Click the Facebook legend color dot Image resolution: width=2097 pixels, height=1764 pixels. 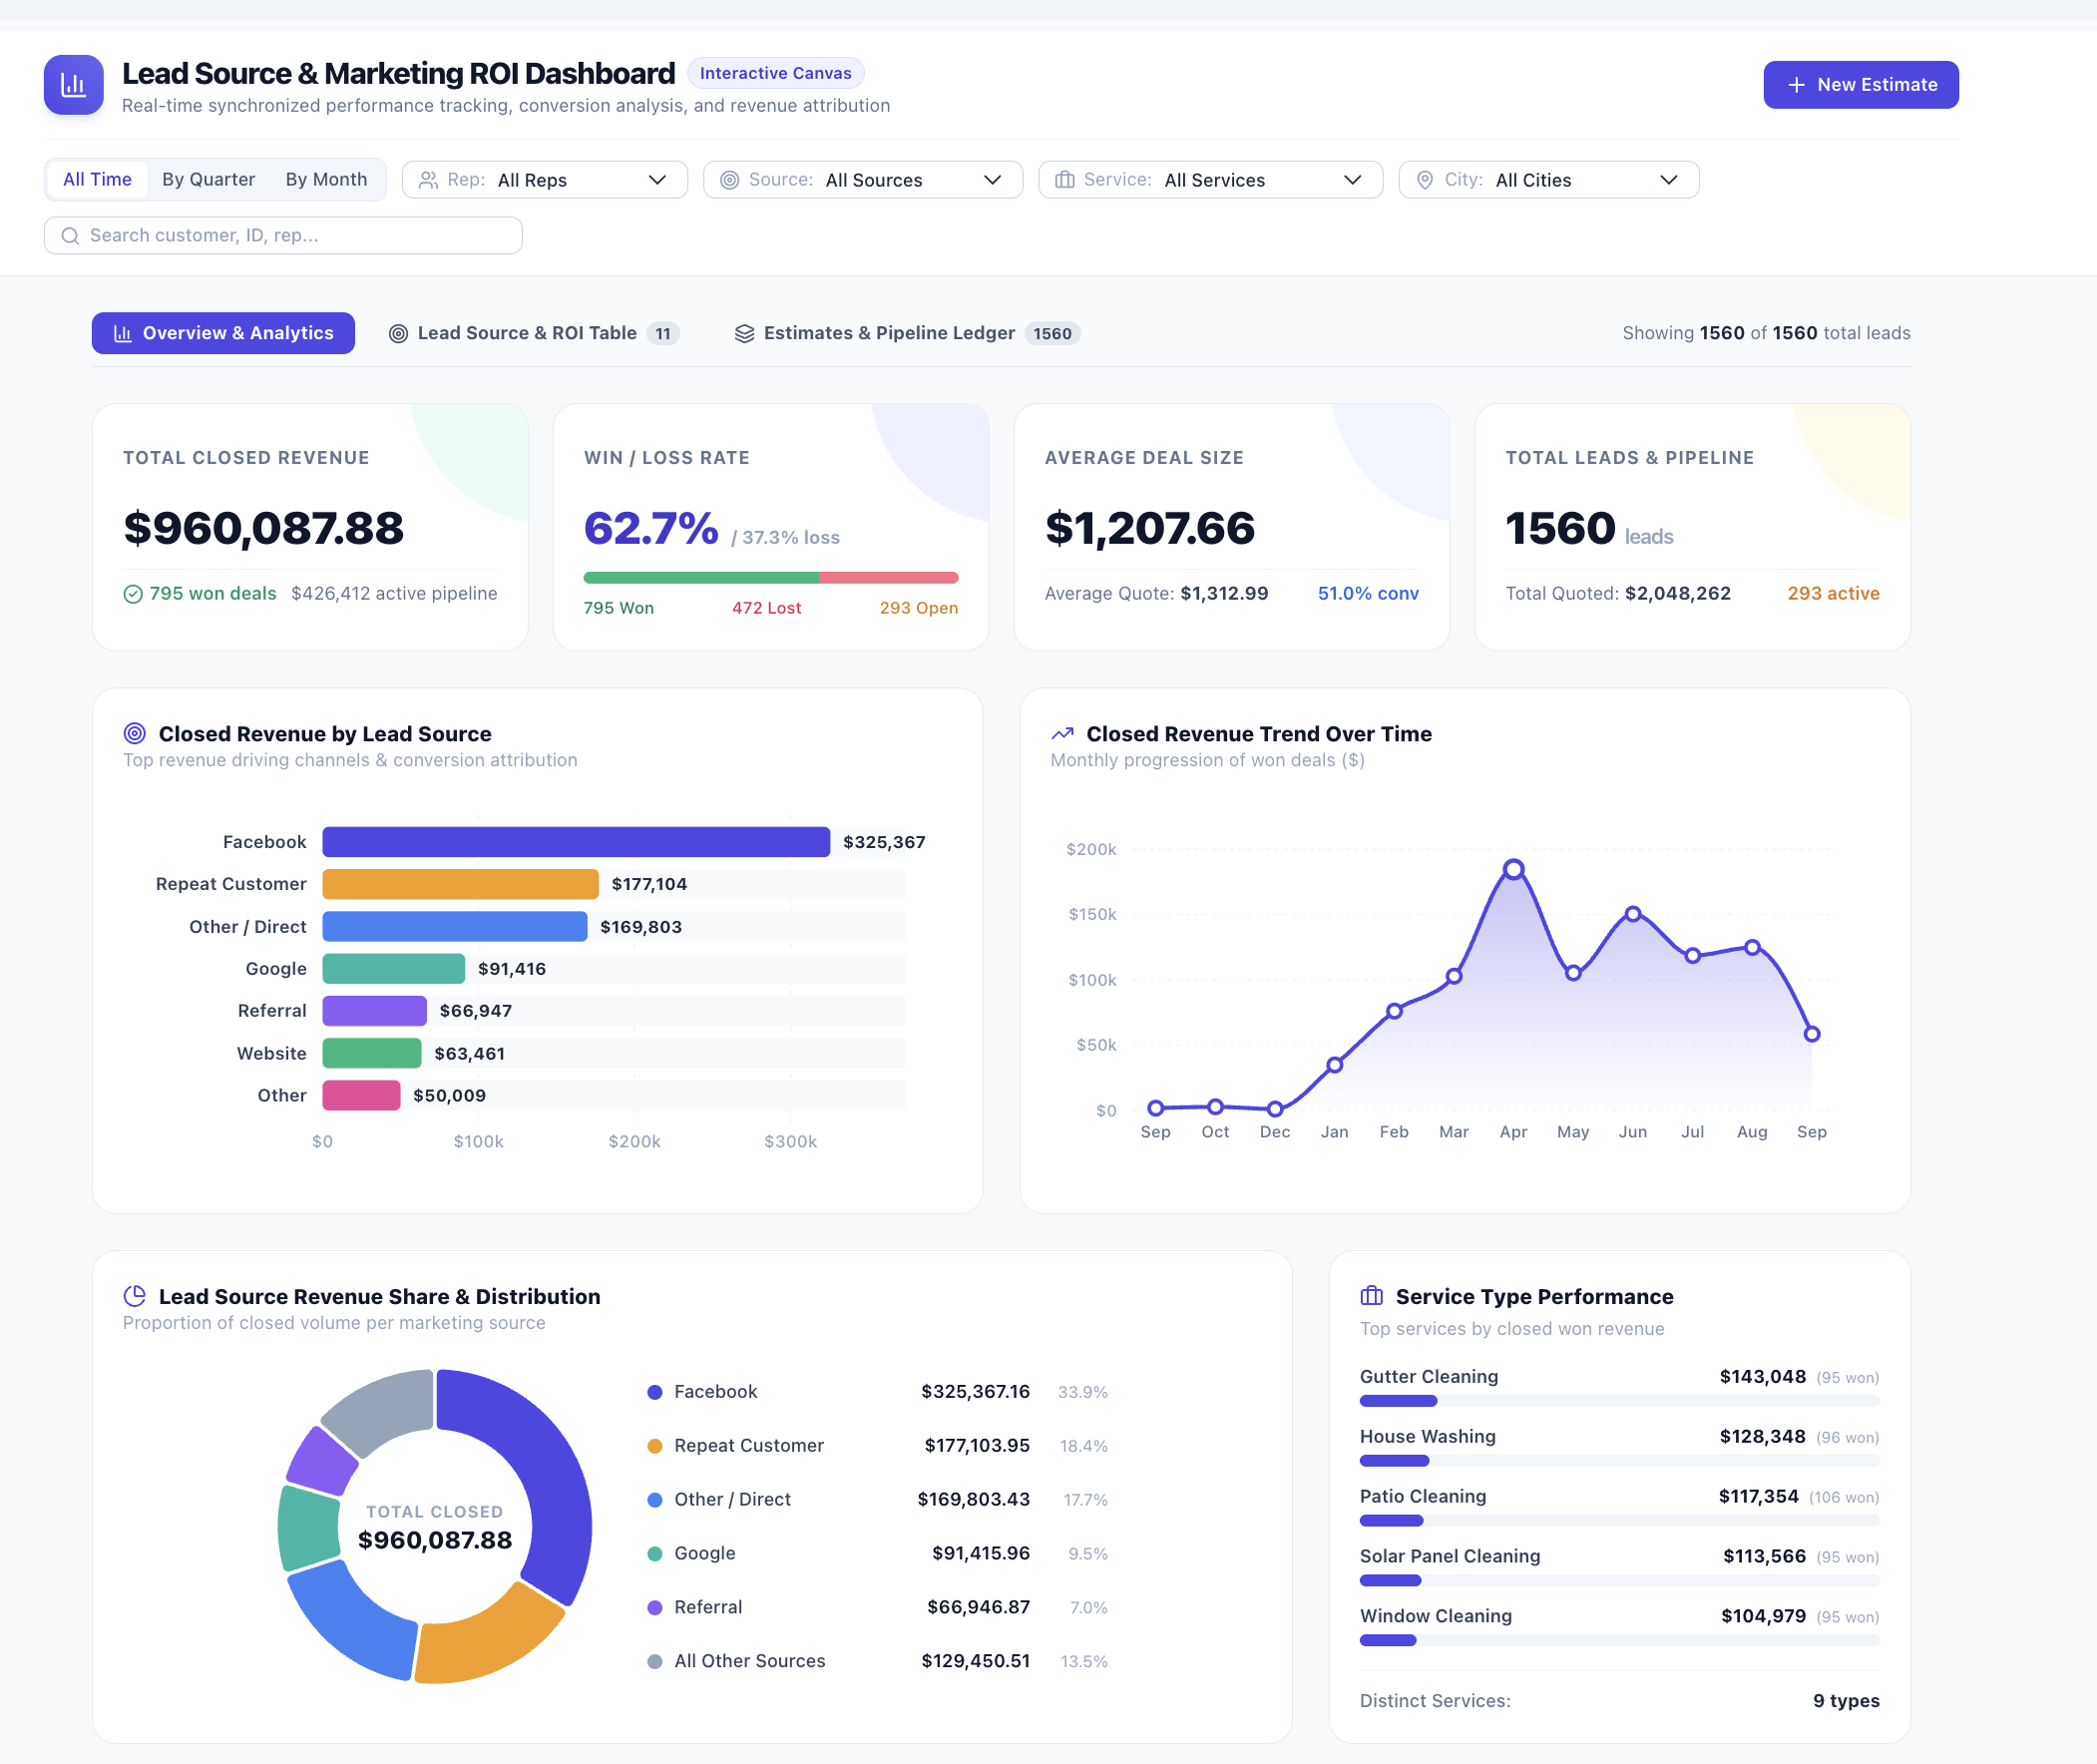pyautogui.click(x=655, y=1392)
